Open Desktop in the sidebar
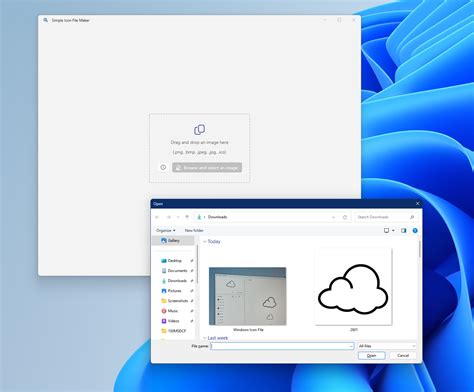The width and height of the screenshot is (474, 392). click(174, 261)
